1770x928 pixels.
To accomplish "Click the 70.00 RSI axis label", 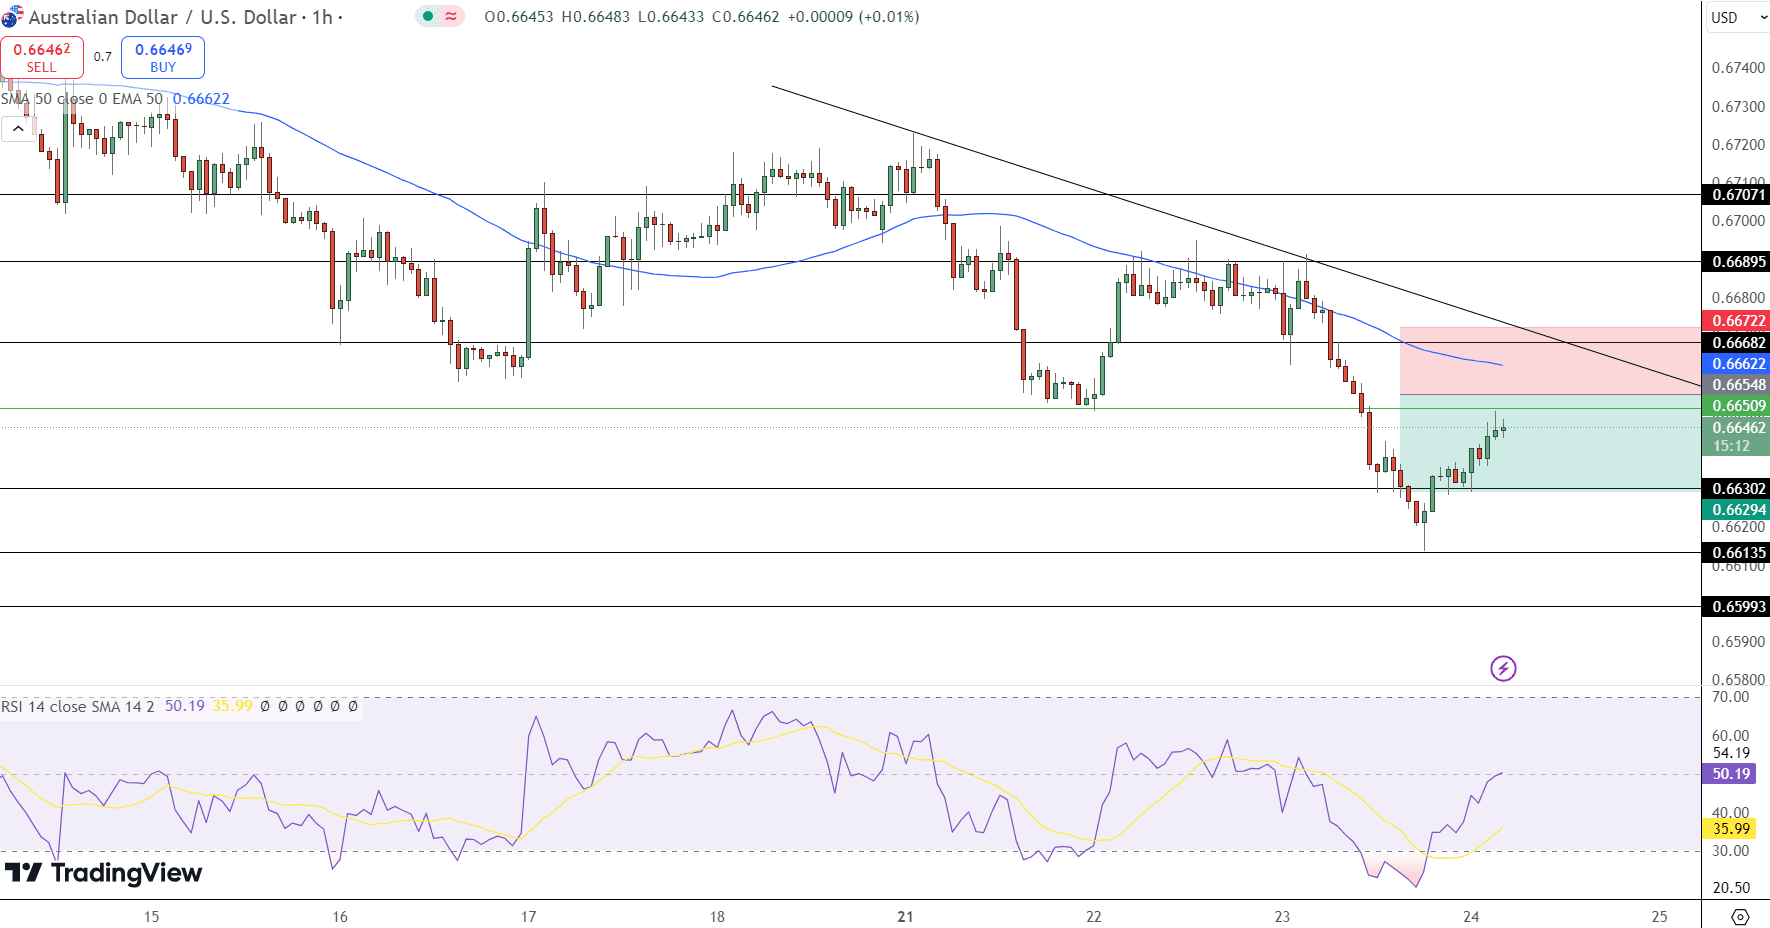I will tap(1731, 697).
